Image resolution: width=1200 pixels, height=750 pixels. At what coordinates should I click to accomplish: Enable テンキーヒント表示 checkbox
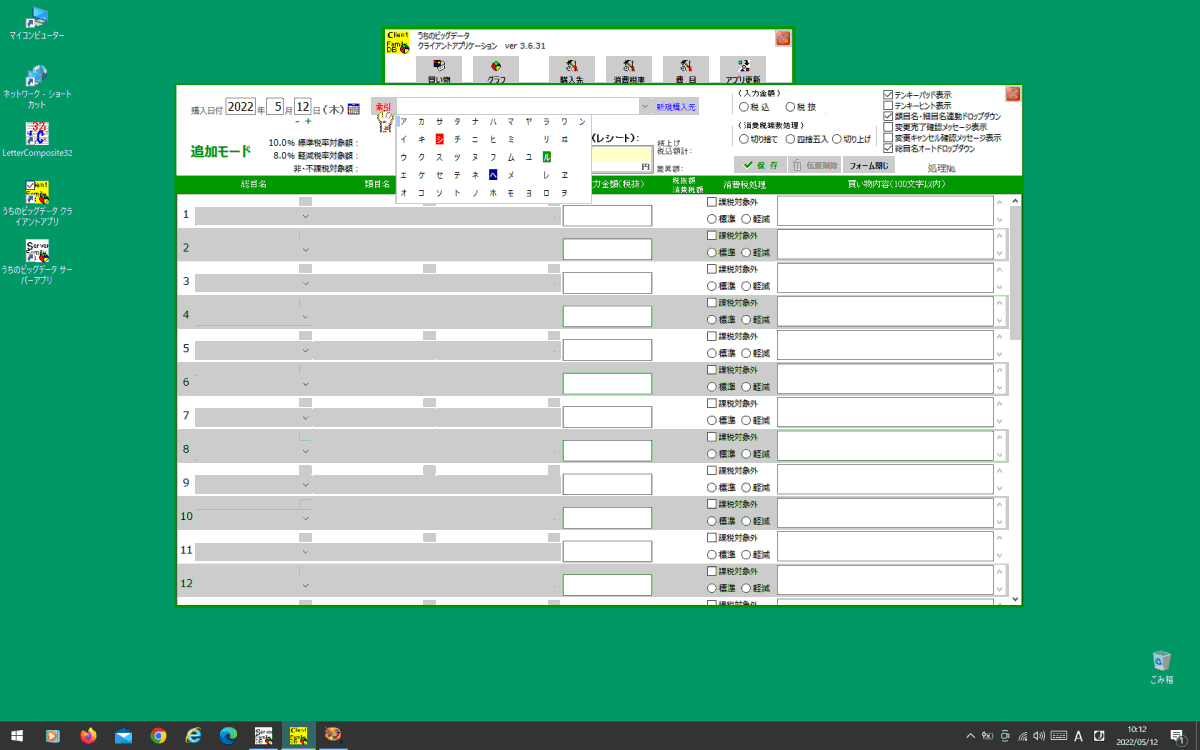click(x=888, y=105)
